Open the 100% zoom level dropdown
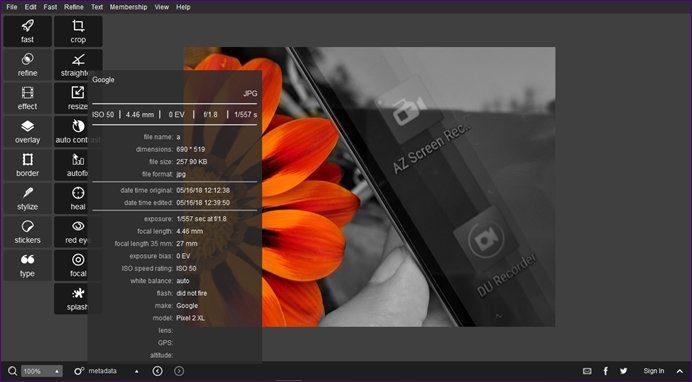Viewport: 692px width, 382px height. [x=42, y=371]
